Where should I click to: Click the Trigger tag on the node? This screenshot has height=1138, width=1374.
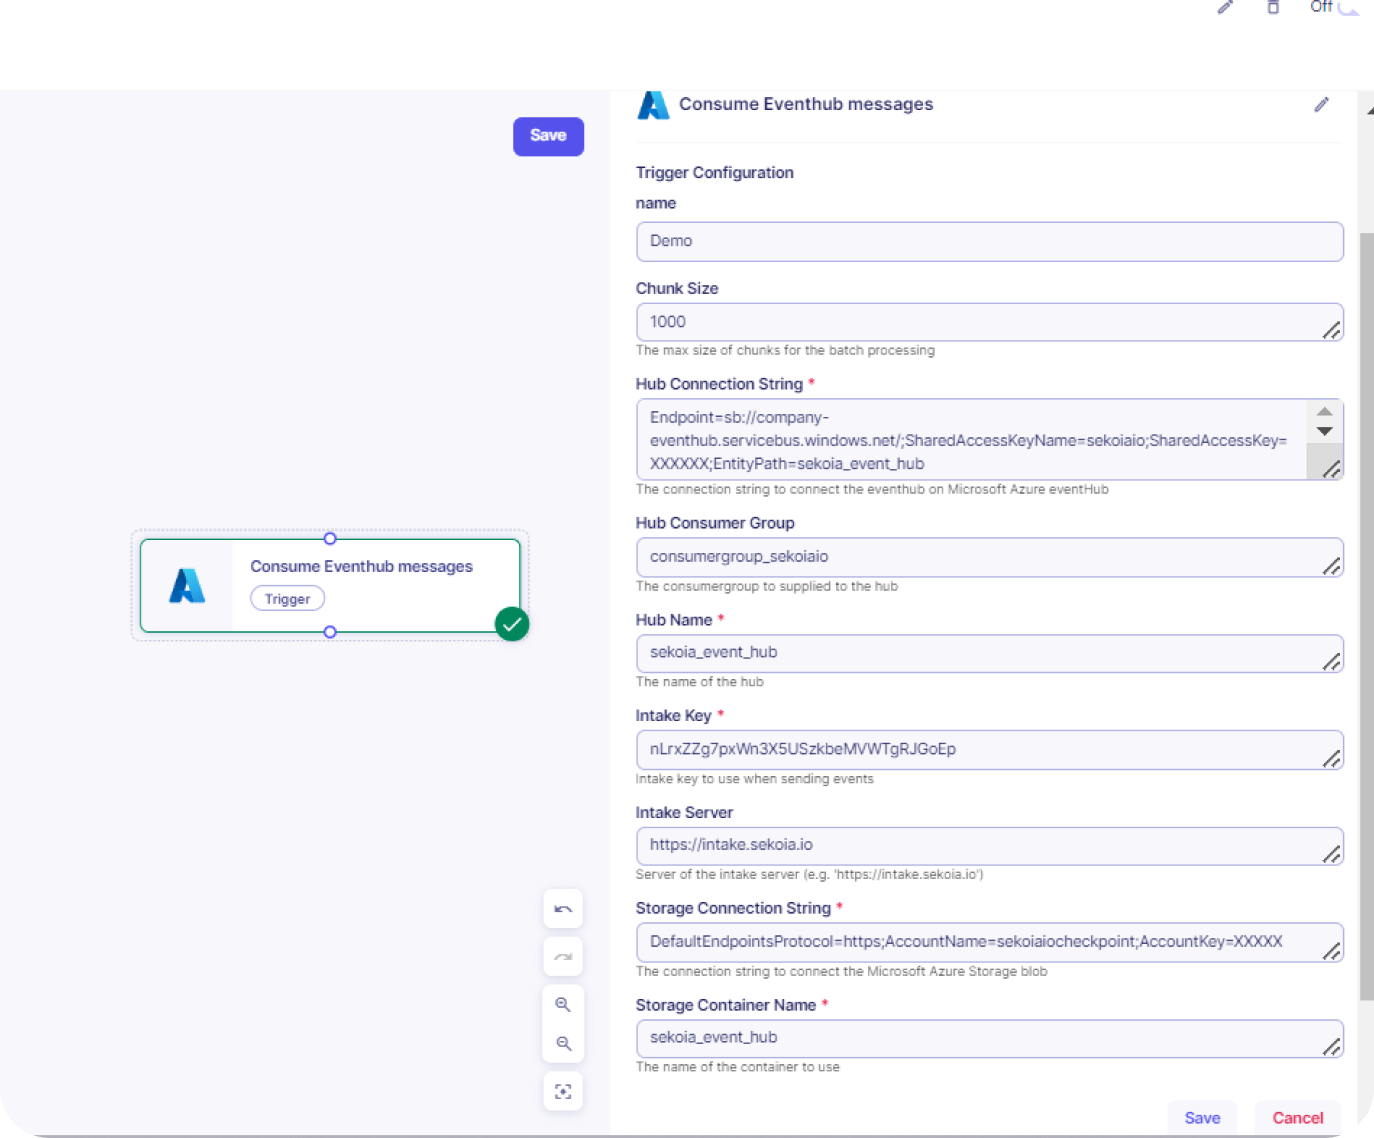[x=287, y=599]
